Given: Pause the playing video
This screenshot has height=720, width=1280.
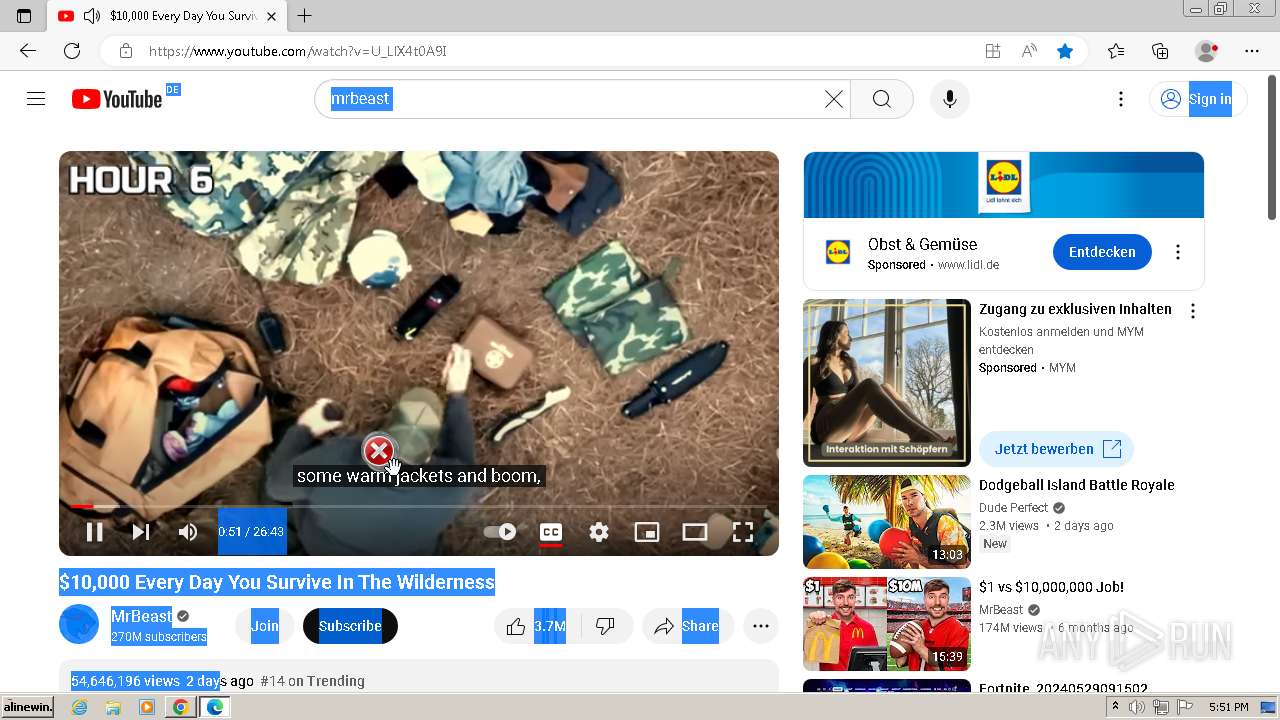Looking at the screenshot, I should click(x=94, y=532).
